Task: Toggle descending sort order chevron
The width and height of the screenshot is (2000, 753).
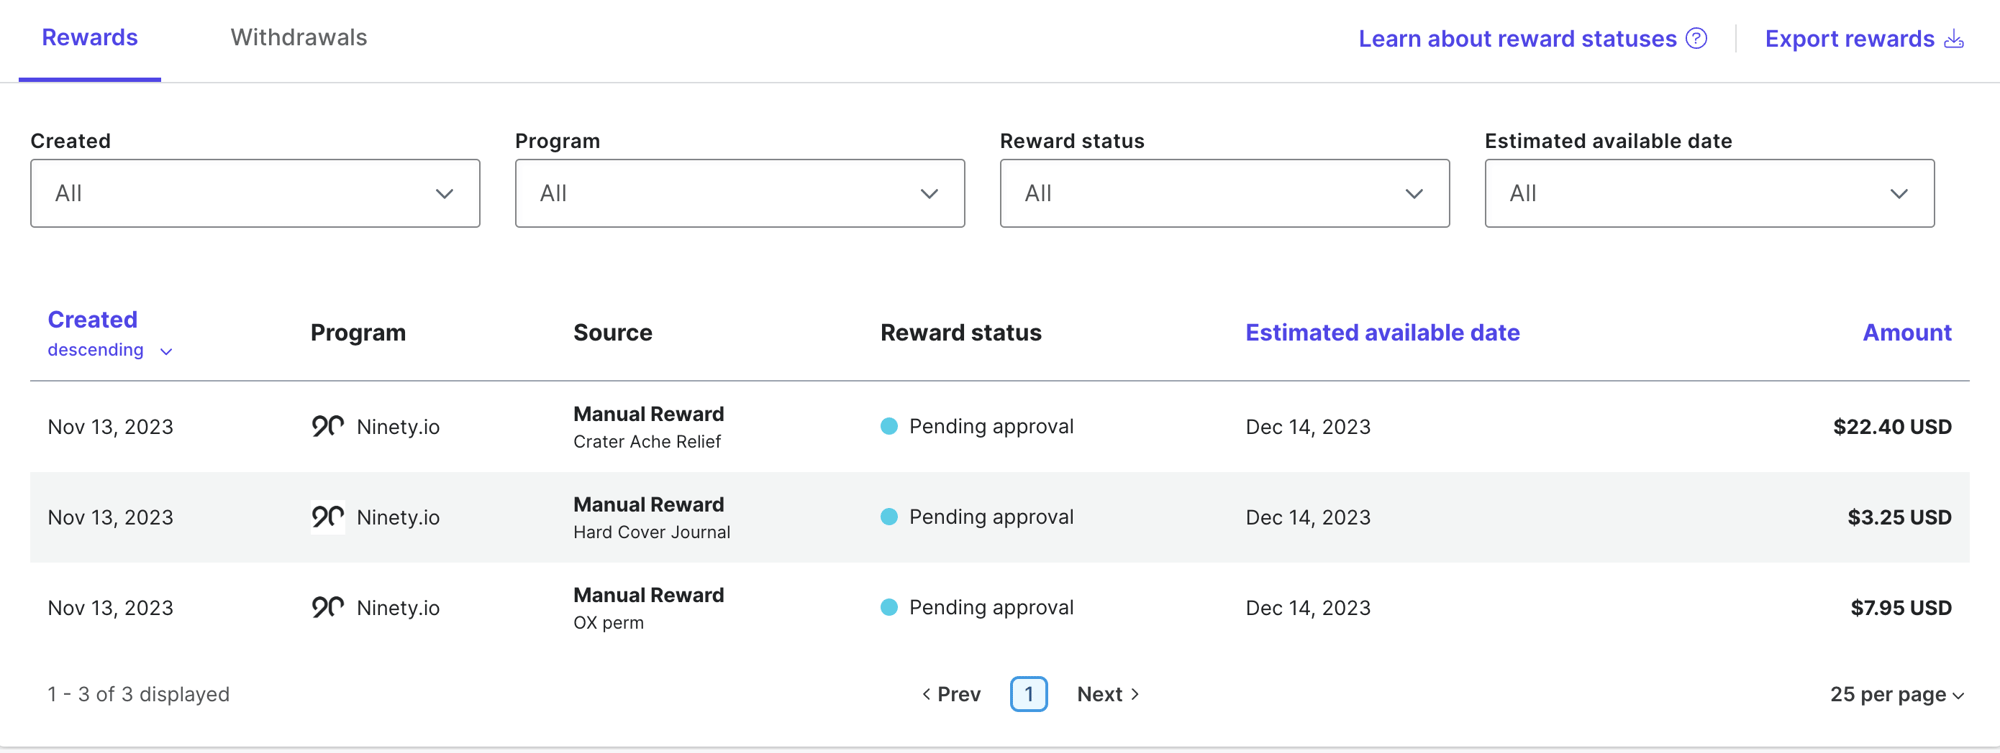Action: 166,351
